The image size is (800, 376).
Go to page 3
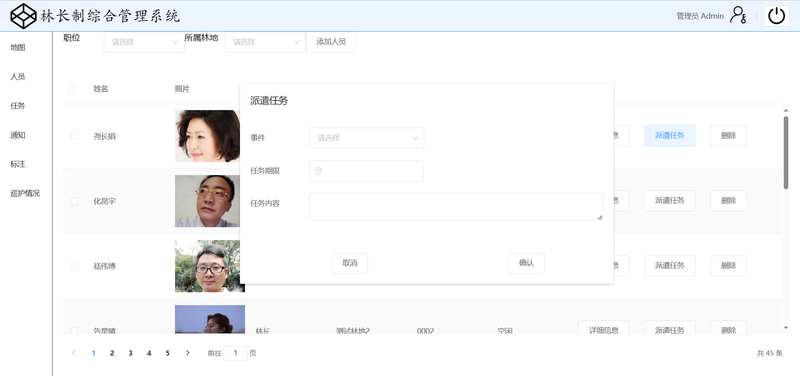point(130,353)
